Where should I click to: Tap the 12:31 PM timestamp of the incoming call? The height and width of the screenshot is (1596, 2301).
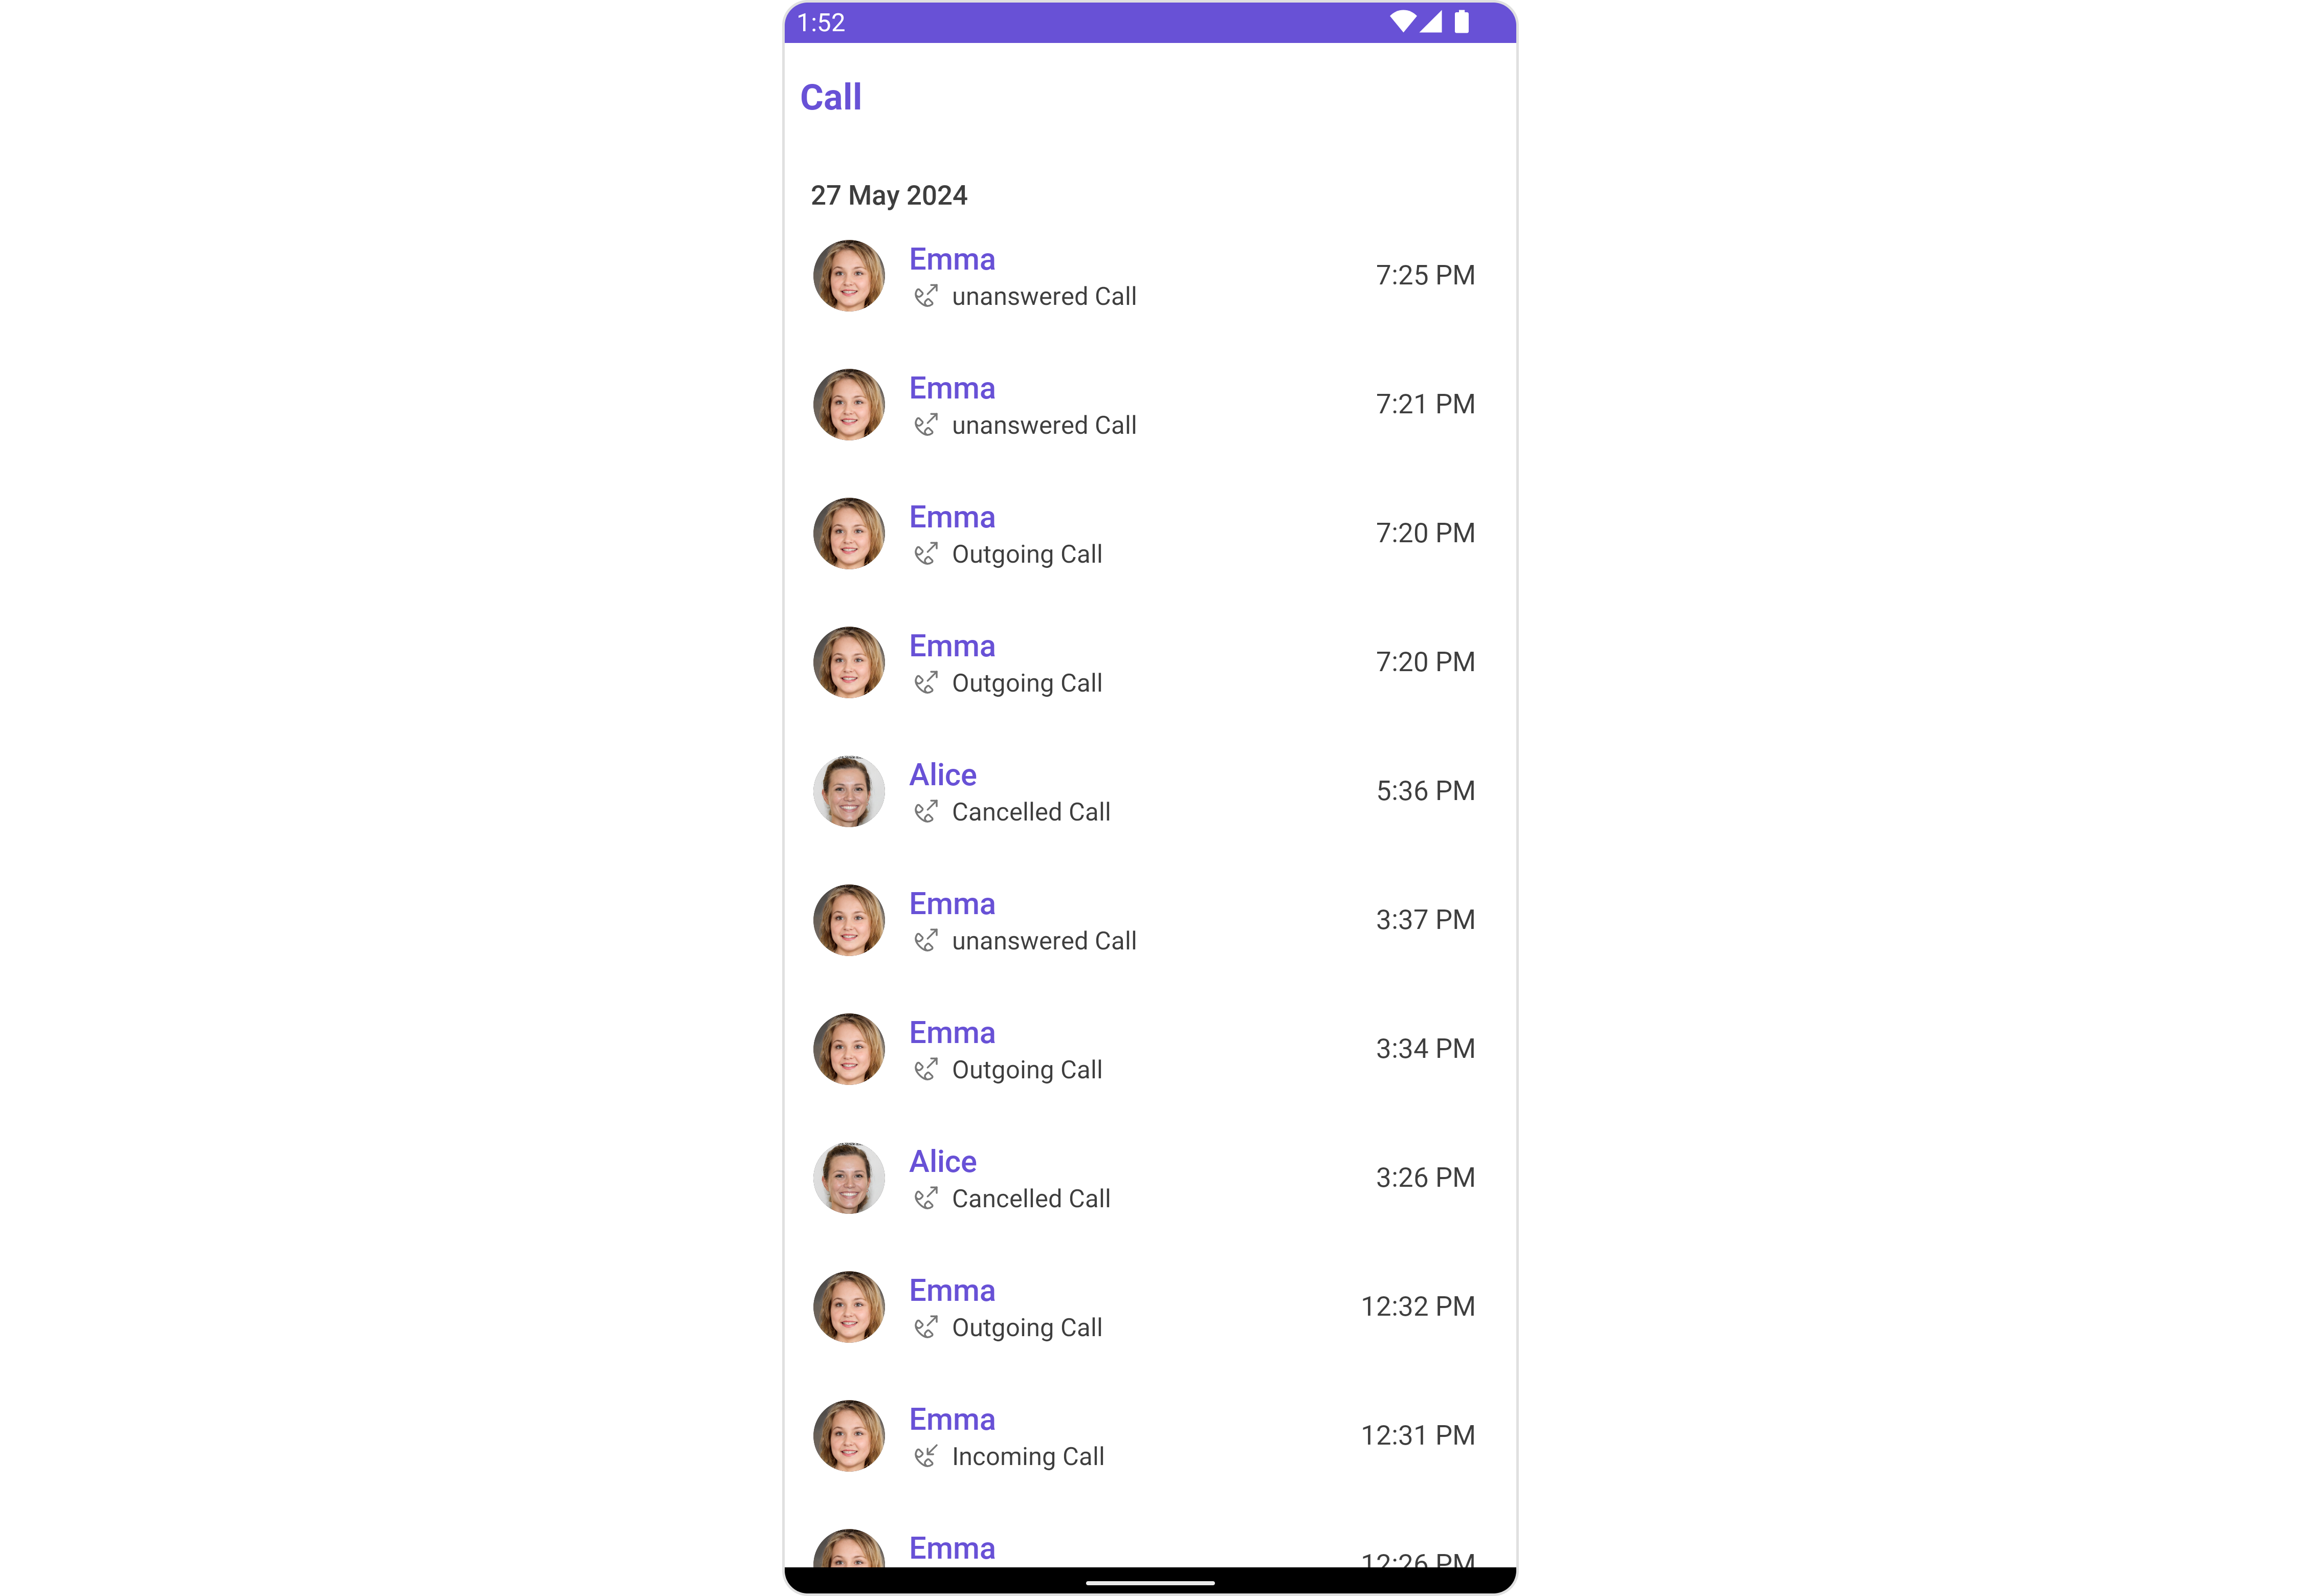1418,1435
